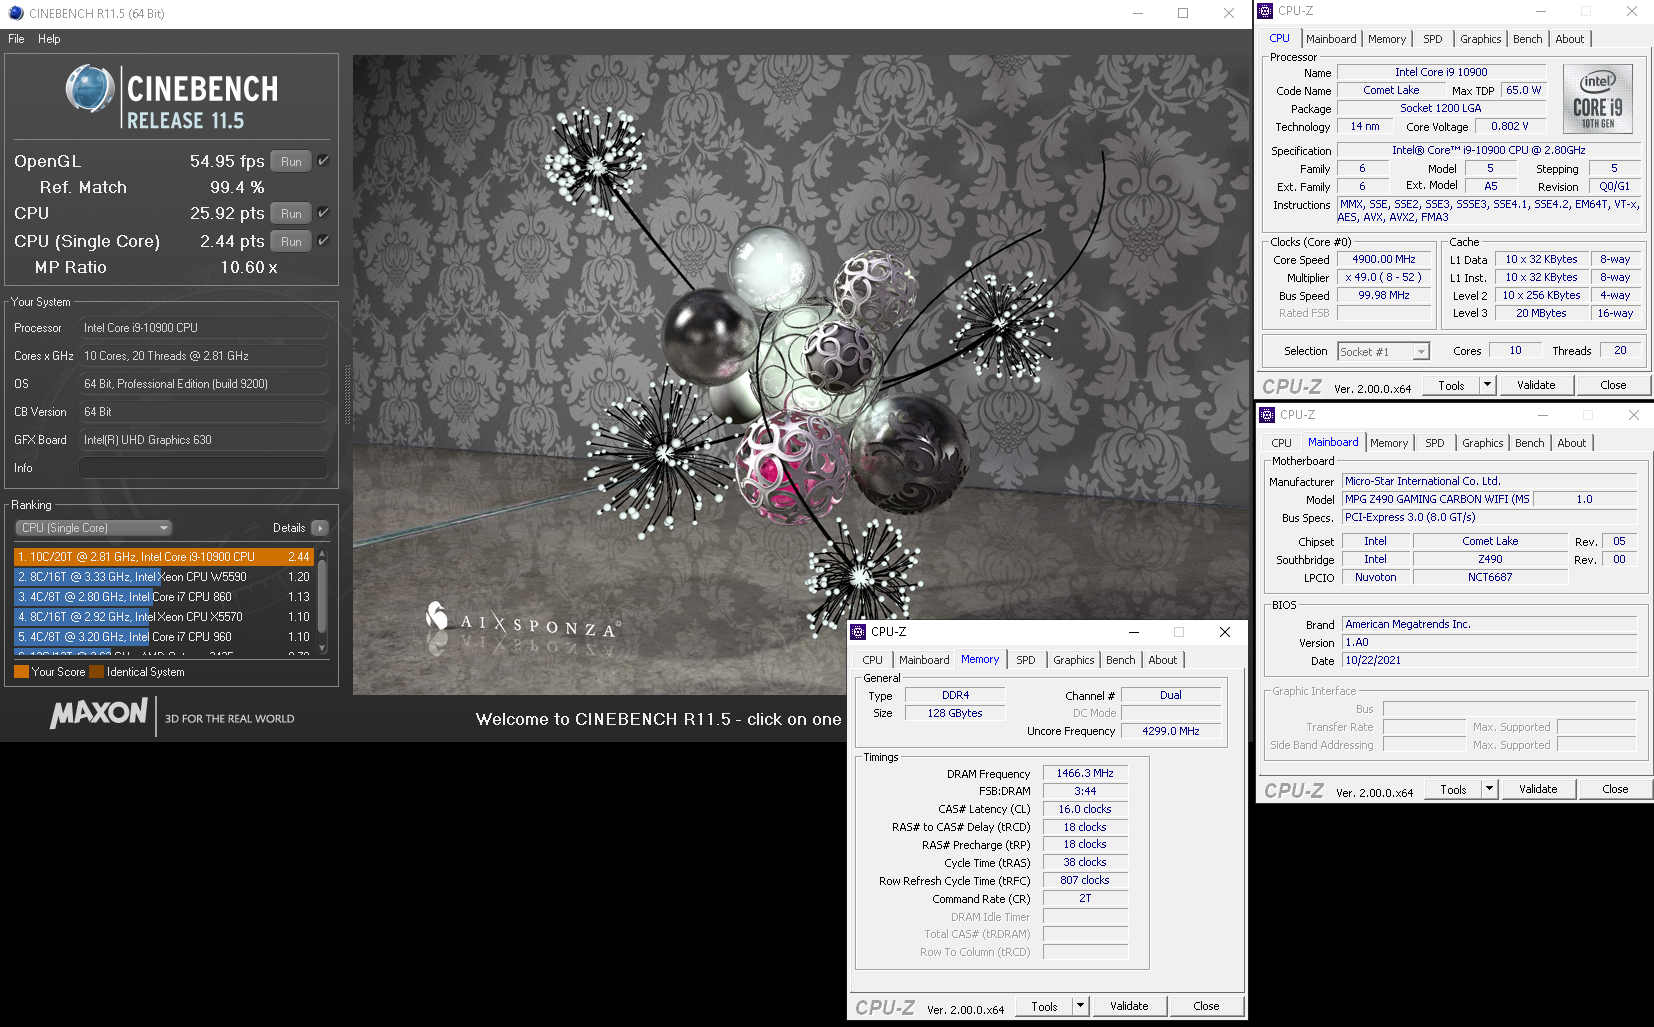This screenshot has height=1027, width=1654.
Task: Toggle the OpenGL test checkbox
Action: point(323,160)
